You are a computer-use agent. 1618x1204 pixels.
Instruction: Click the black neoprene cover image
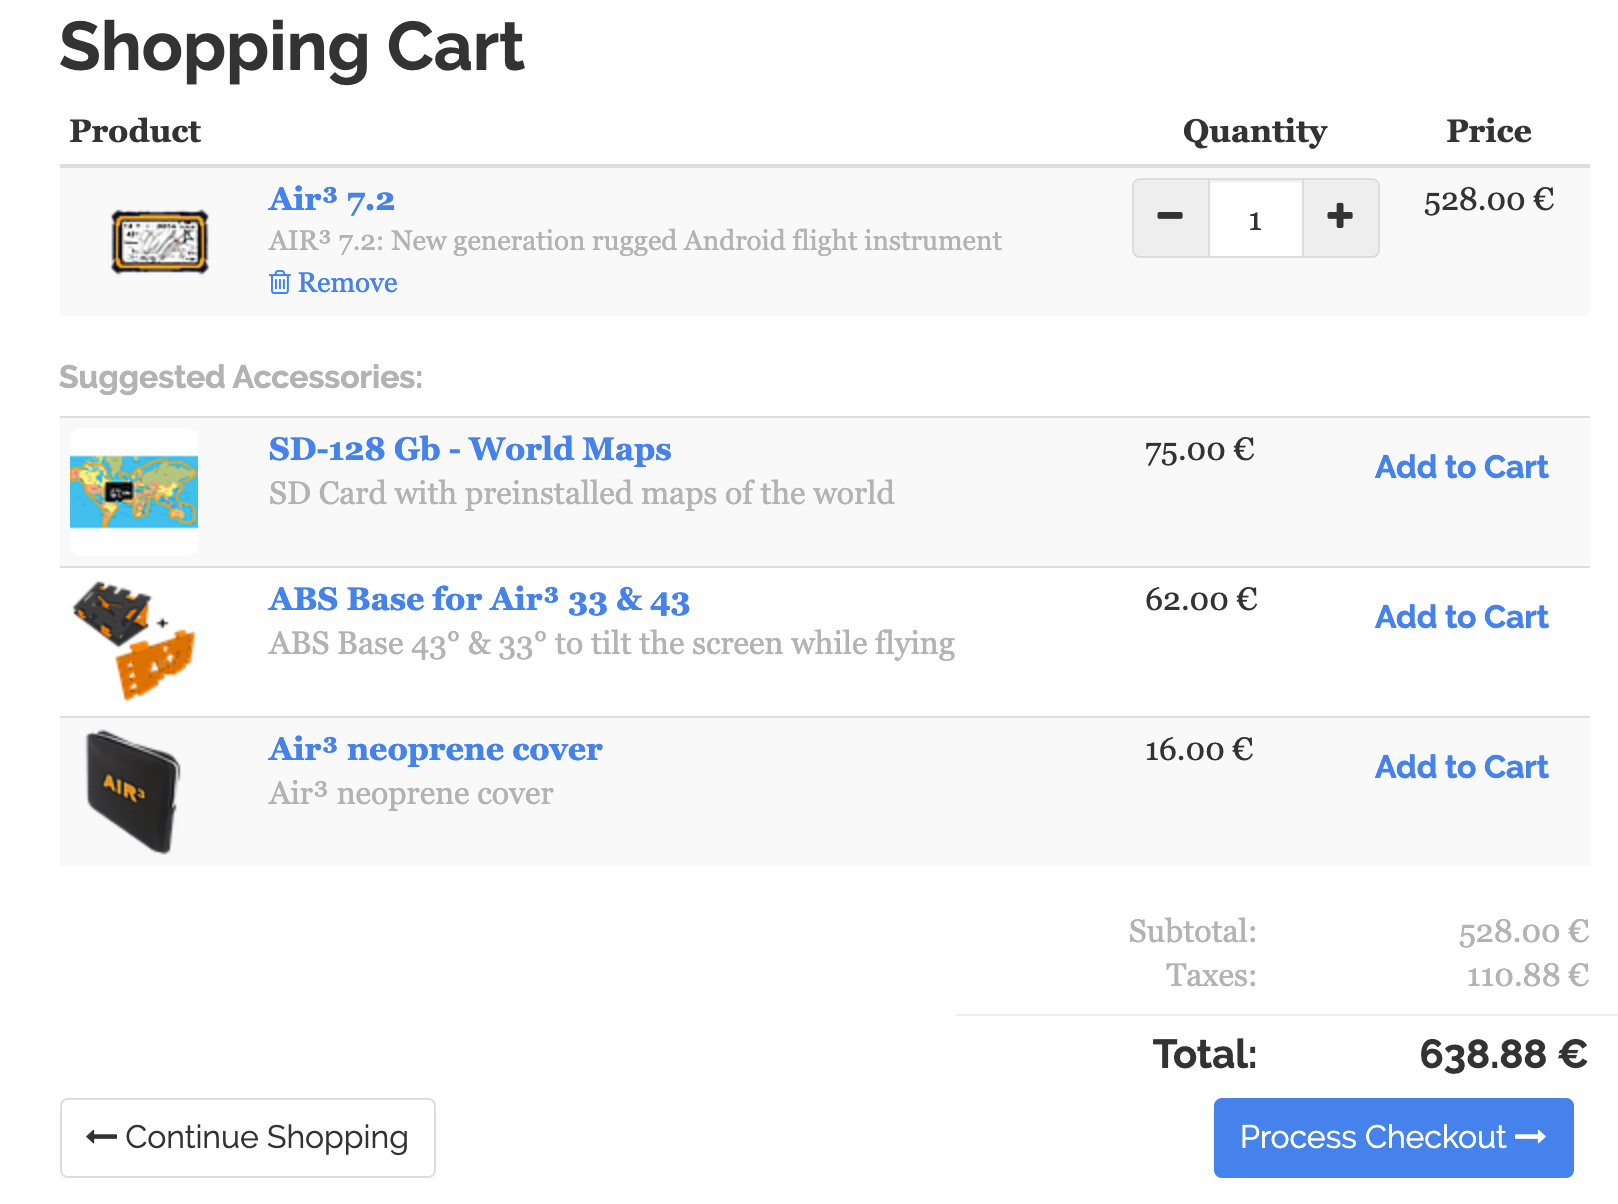pos(134,791)
